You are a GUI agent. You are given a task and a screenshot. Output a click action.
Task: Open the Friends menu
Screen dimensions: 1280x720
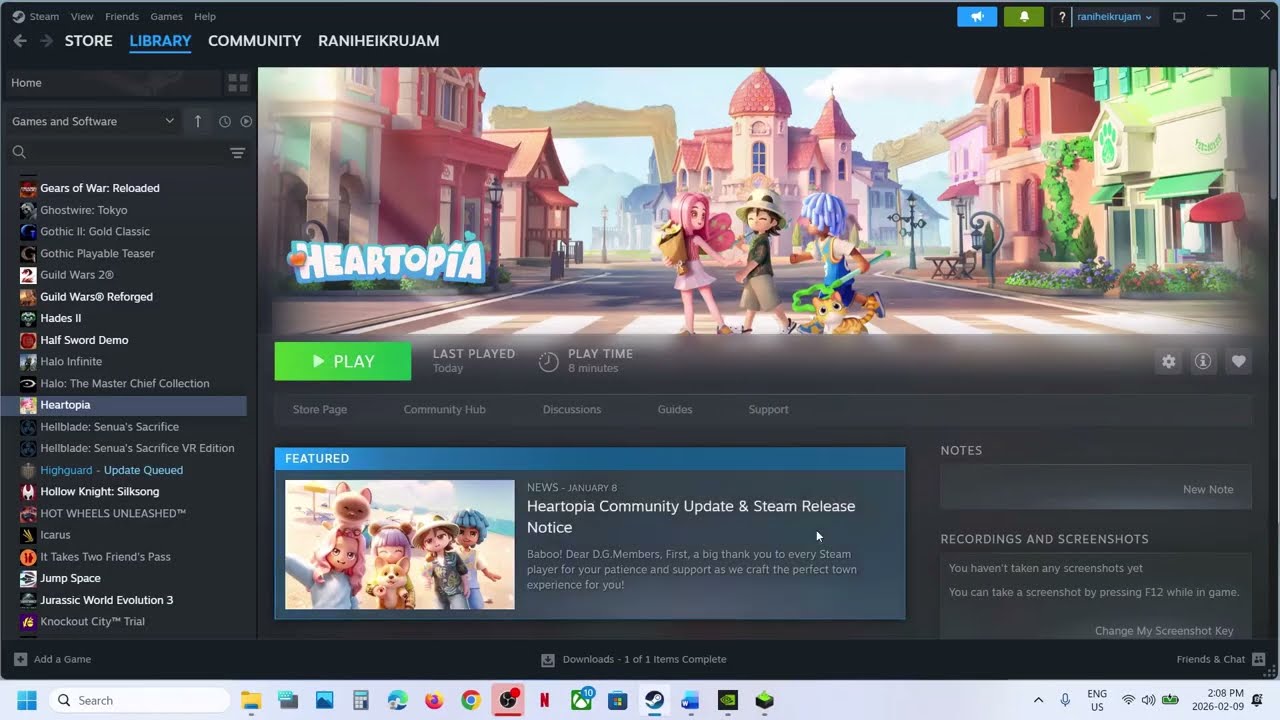click(122, 16)
